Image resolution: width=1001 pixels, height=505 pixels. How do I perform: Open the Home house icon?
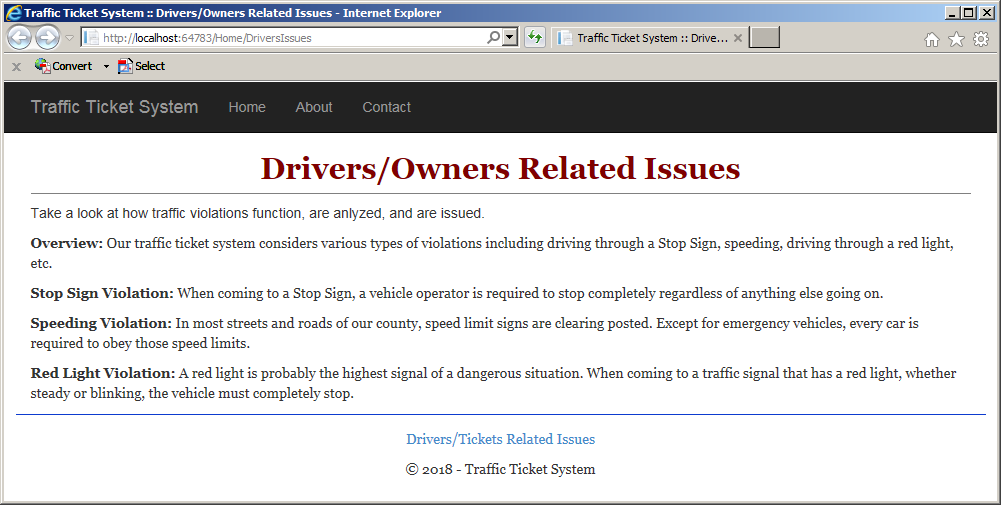931,40
